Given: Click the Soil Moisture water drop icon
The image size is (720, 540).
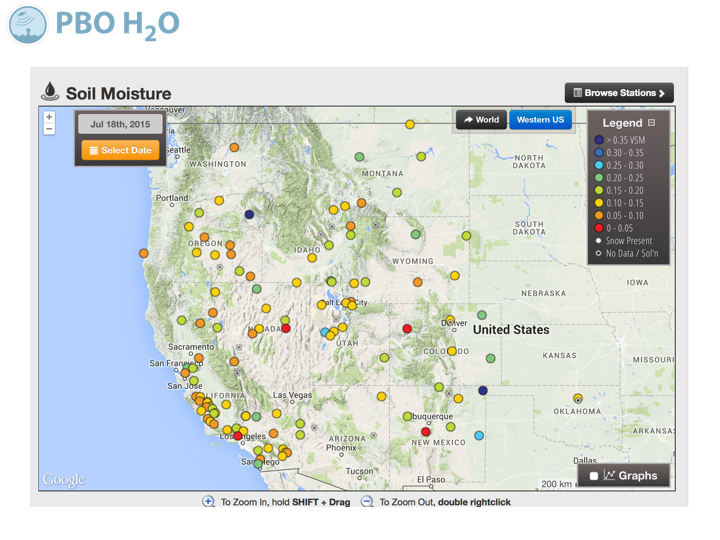Looking at the screenshot, I should pyautogui.click(x=50, y=92).
